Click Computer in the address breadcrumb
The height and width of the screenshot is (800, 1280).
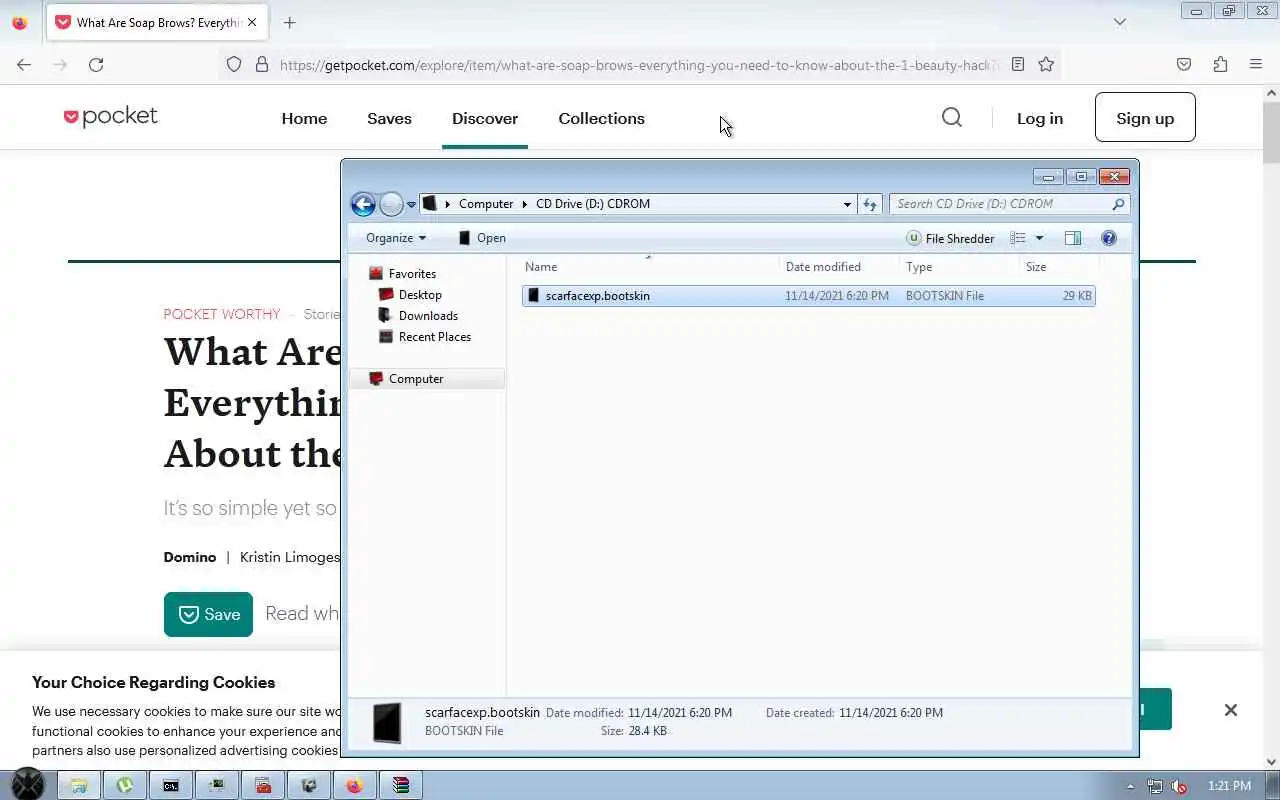[486, 204]
